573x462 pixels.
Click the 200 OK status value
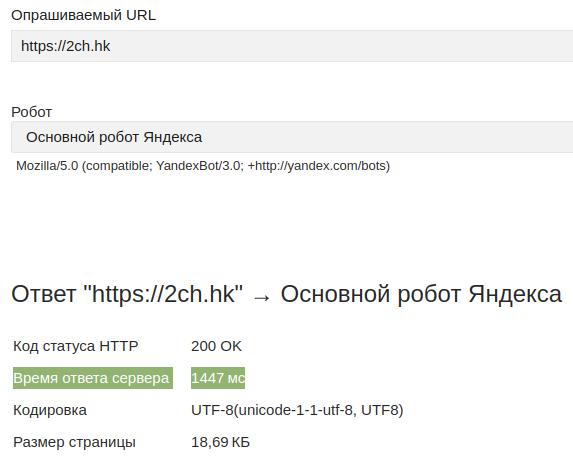coord(216,346)
